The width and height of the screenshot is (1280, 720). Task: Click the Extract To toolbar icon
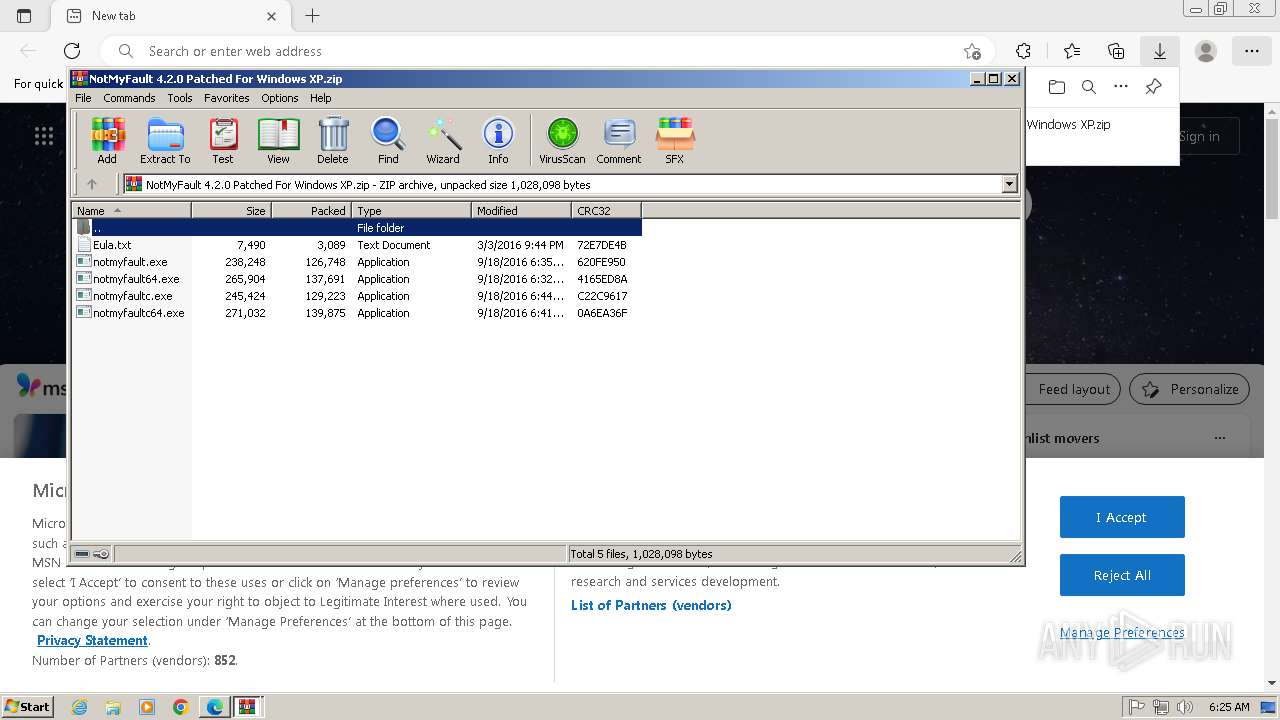point(165,140)
